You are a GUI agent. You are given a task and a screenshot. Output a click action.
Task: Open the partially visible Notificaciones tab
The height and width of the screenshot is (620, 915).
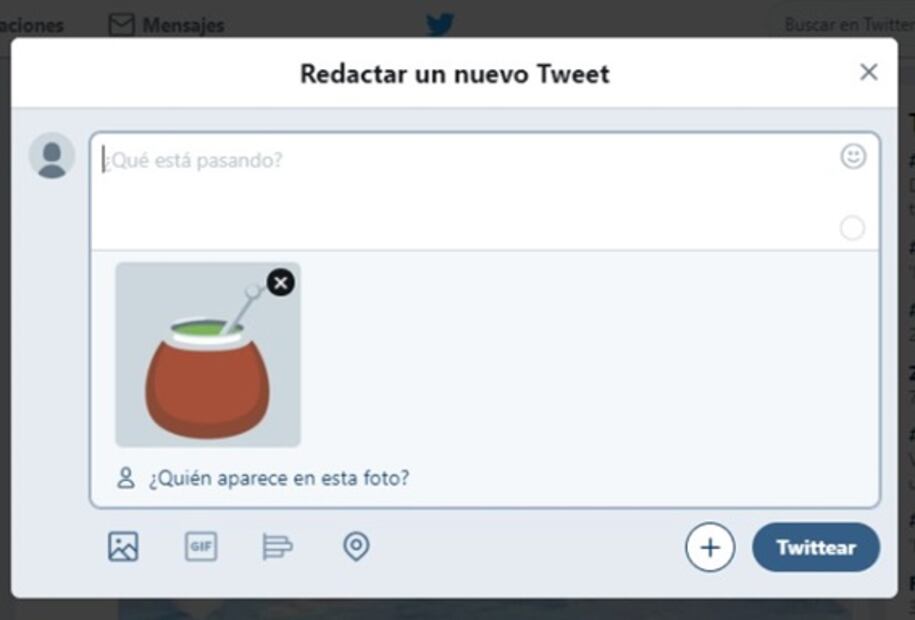click(x=32, y=26)
